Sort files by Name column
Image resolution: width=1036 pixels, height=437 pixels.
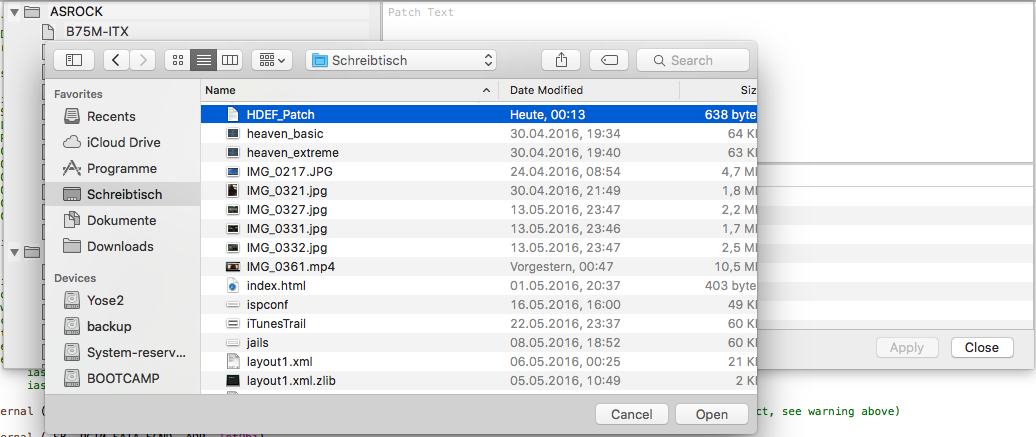pos(349,90)
